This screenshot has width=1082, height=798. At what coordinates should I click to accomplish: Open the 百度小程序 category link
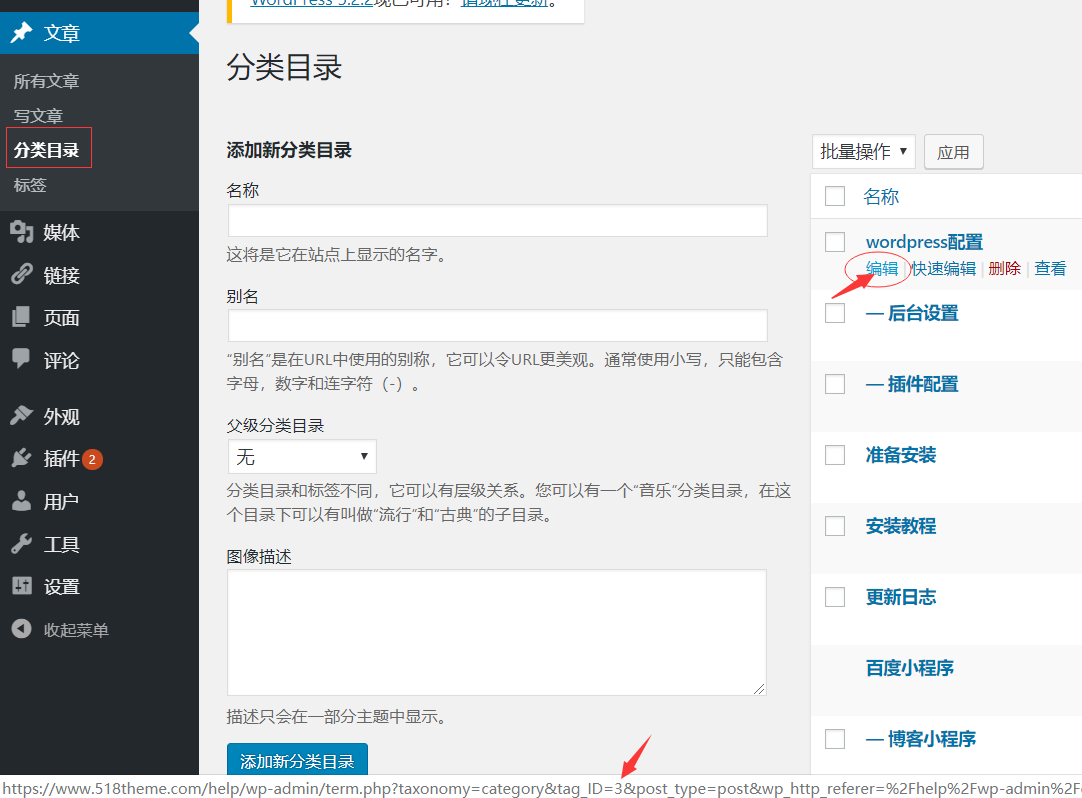coord(909,668)
